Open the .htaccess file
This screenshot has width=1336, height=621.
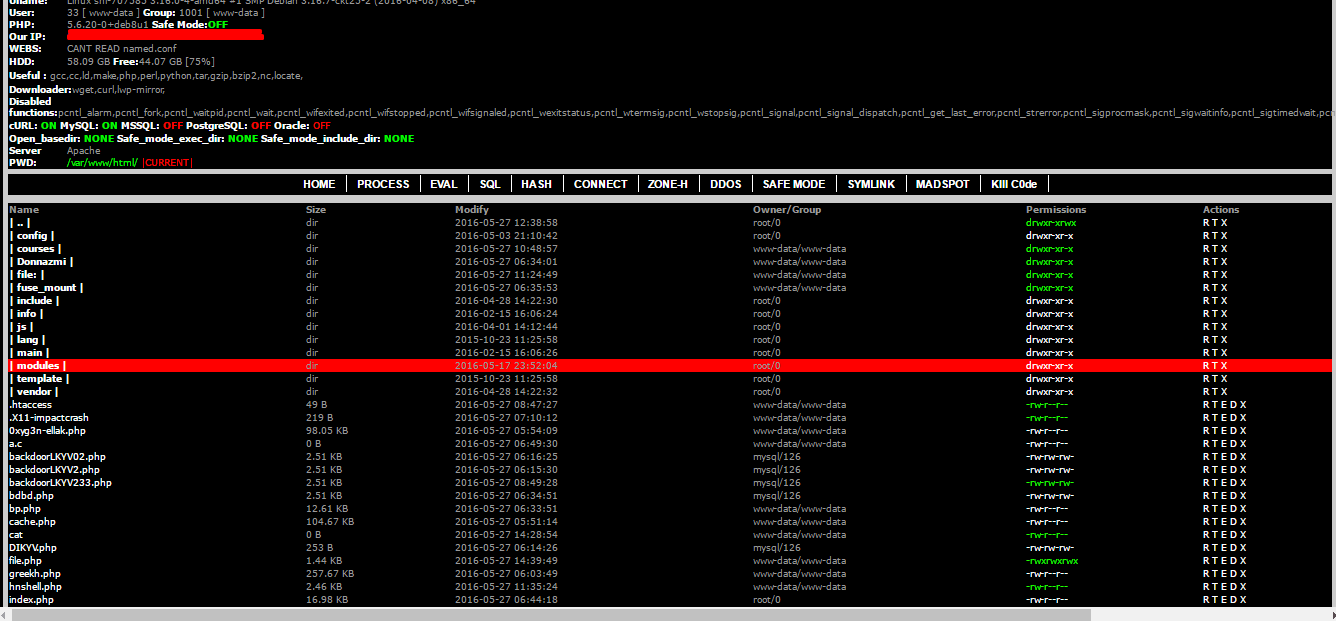tap(30, 405)
